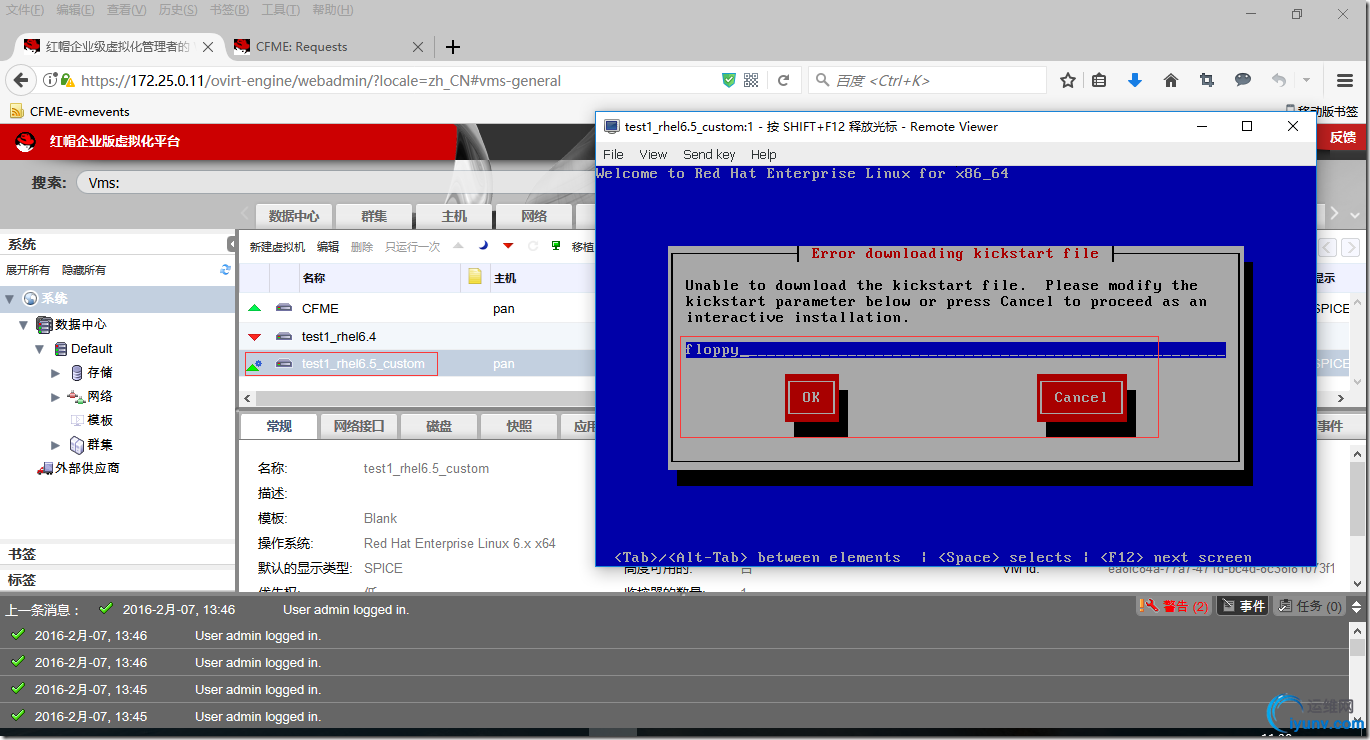
Task: Open a new browser tab
Action: click(x=453, y=46)
